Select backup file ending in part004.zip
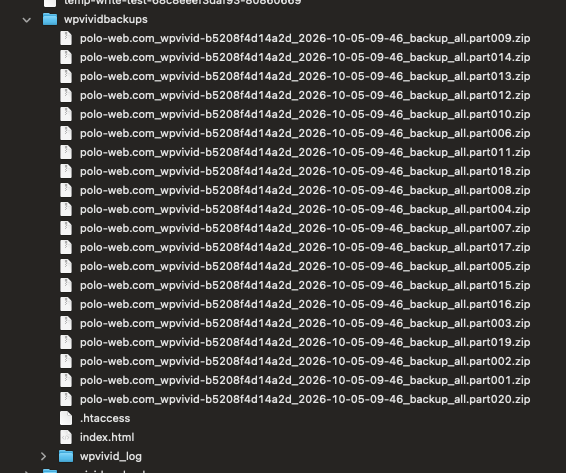 coord(305,209)
